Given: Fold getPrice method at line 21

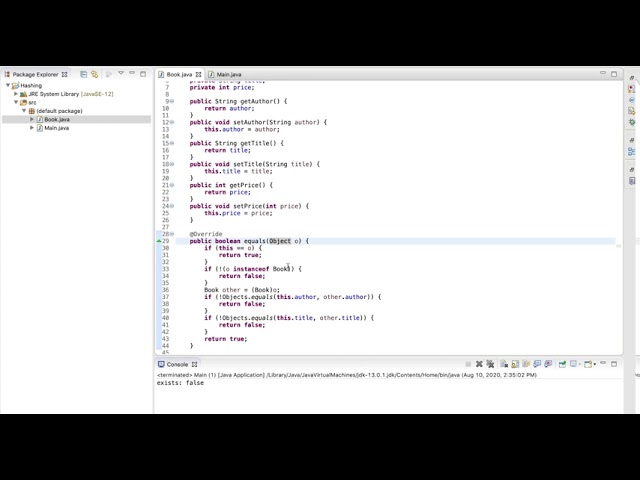Looking at the screenshot, I should point(172,185).
